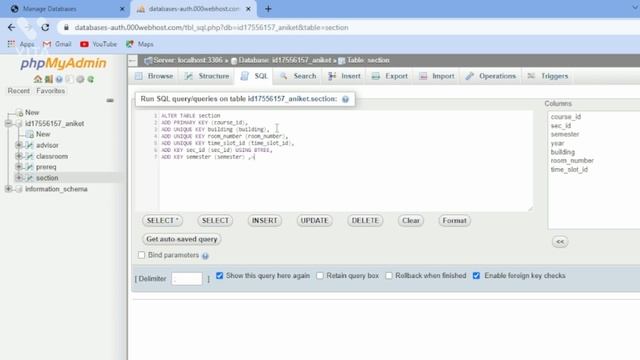Collapse id17556157_aniket database node
Viewport: 640px width, 360px height.
(8, 123)
